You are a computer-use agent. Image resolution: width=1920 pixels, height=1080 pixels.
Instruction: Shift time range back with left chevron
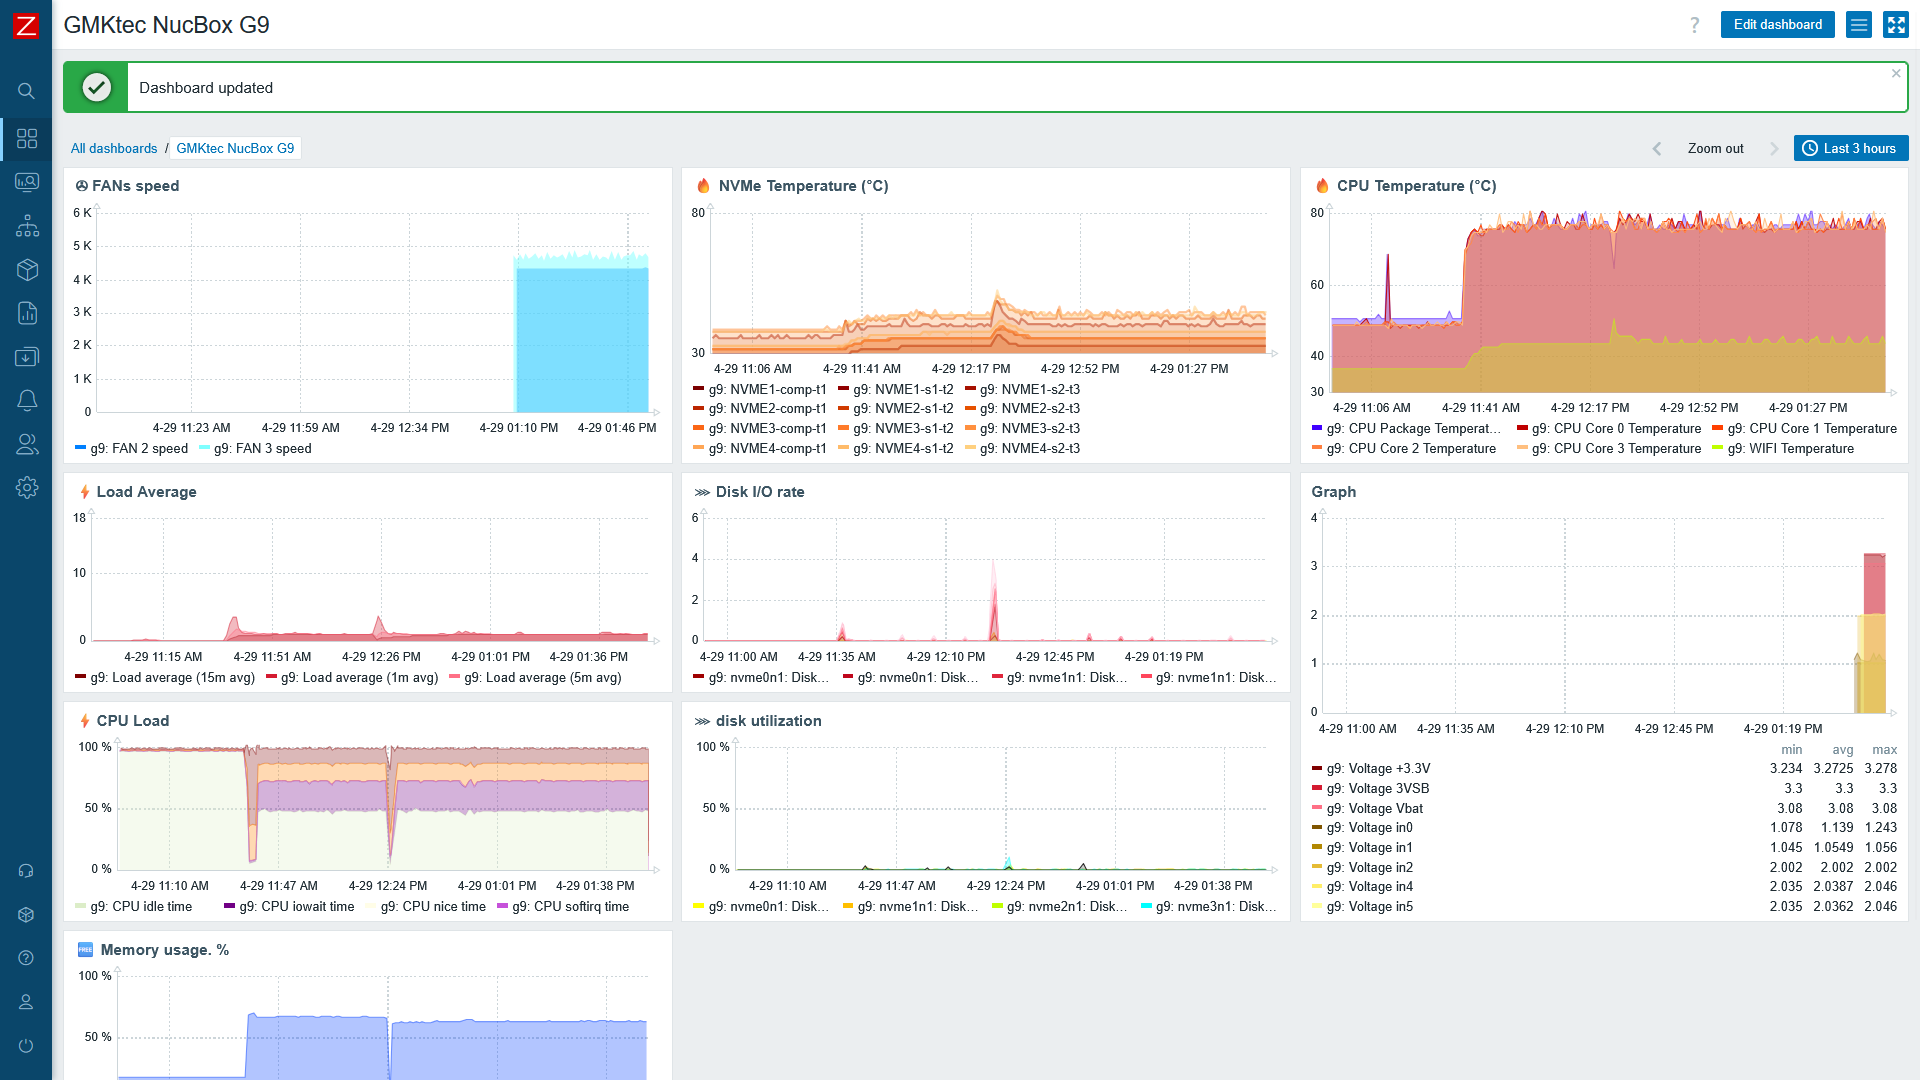(1656, 148)
